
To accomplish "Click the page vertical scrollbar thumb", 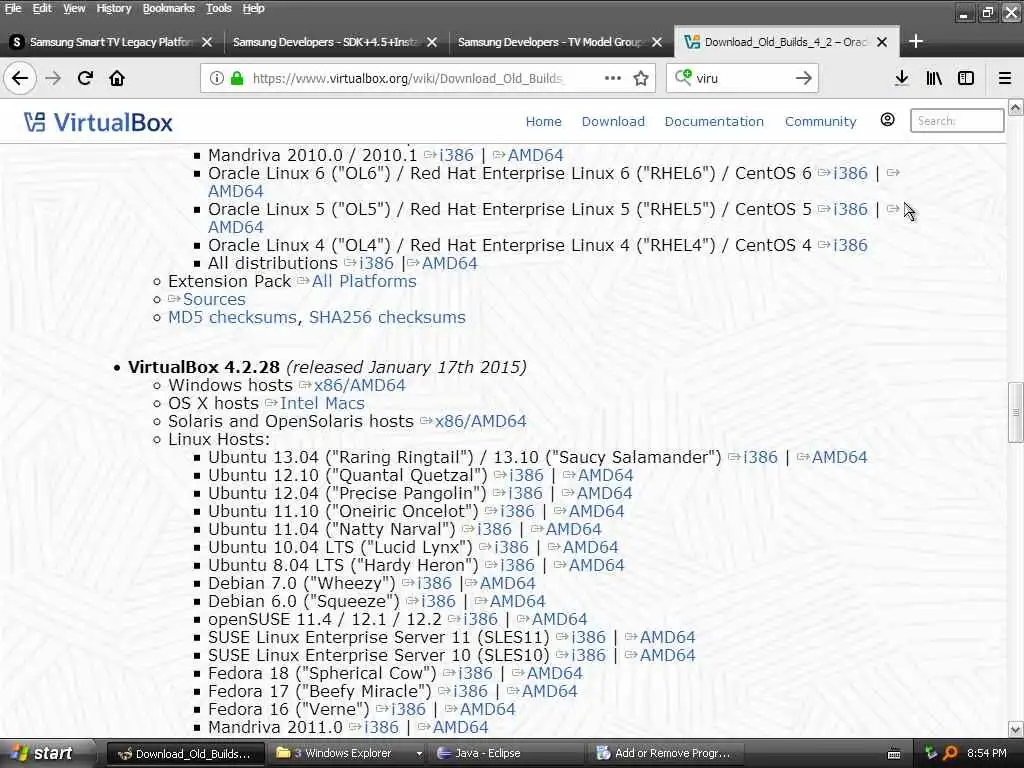I will tap(1016, 413).
